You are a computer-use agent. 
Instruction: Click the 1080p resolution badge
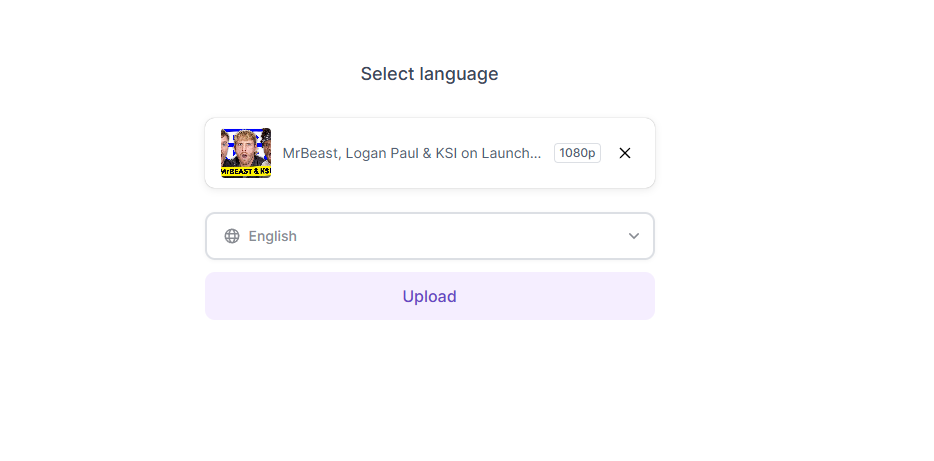(x=577, y=153)
